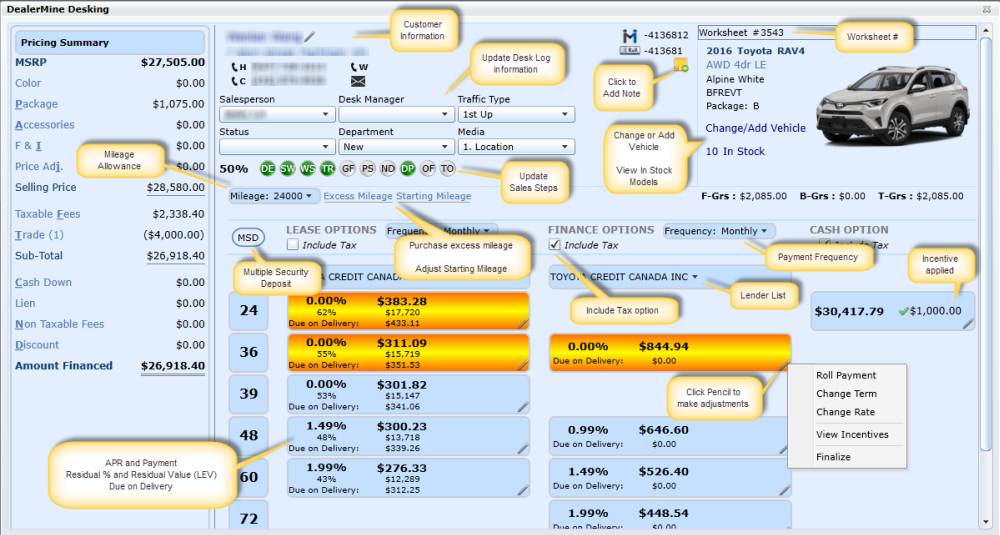The height and width of the screenshot is (535, 1000).
Task: Click the MSD security deposit button
Action: click(x=248, y=238)
